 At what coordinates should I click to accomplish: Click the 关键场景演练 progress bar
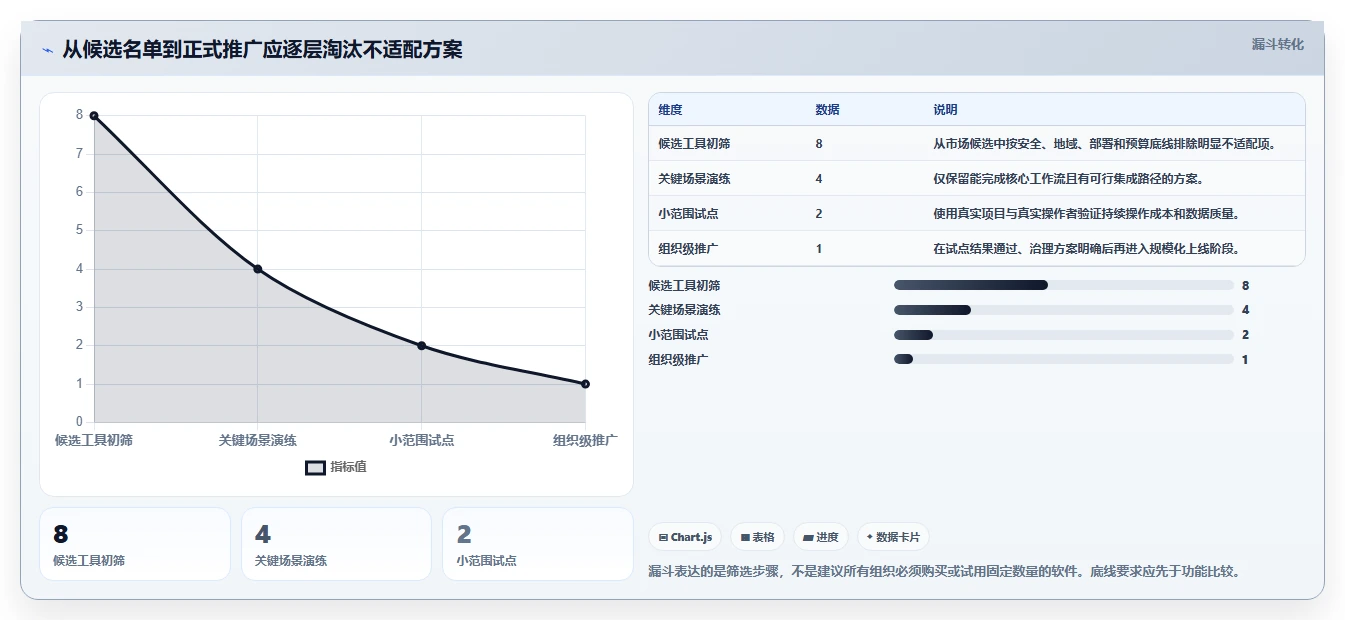pos(1064,310)
